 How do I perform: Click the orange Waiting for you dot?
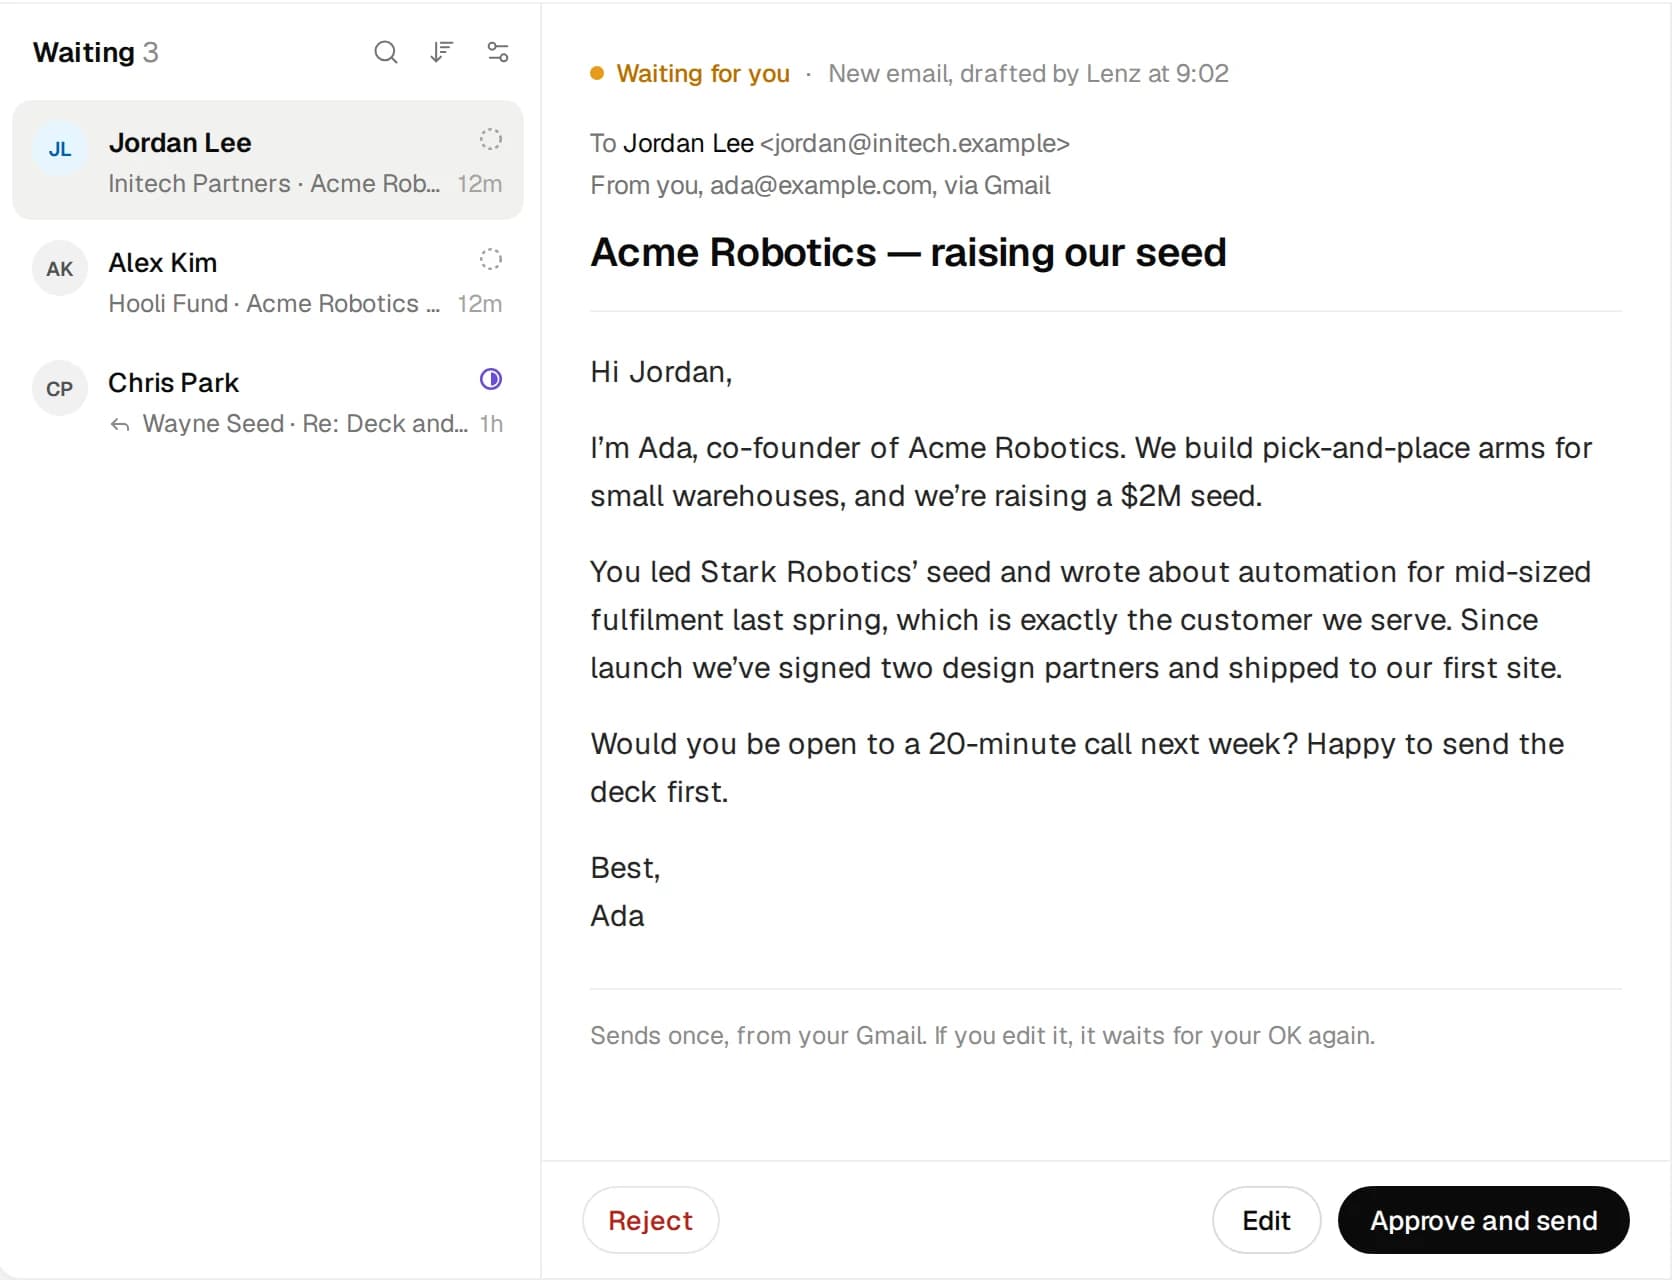click(x=597, y=73)
